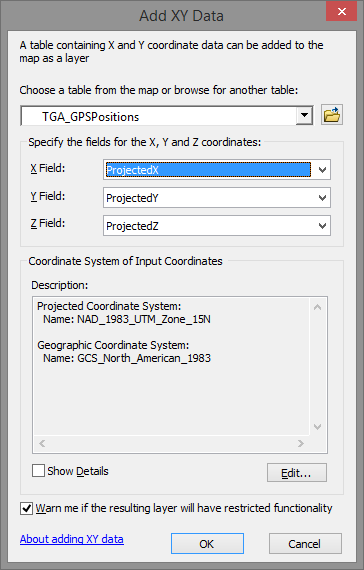
Task: Click the description box scroll up arrow
Action: tap(317, 307)
